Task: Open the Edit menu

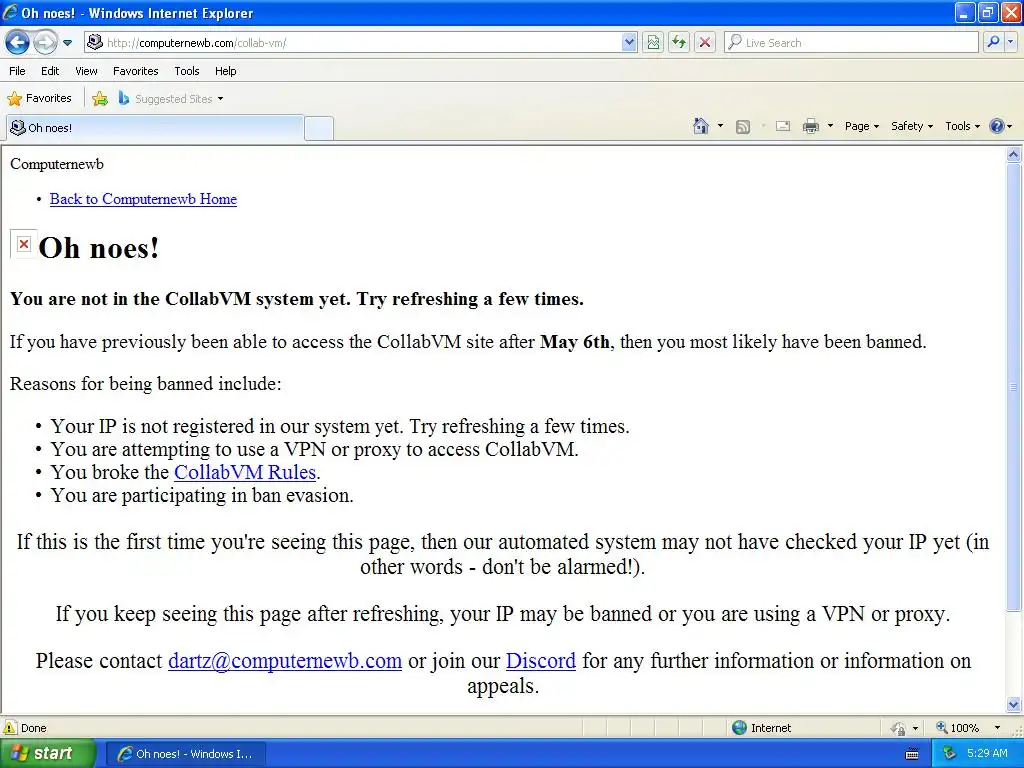Action: tap(50, 71)
